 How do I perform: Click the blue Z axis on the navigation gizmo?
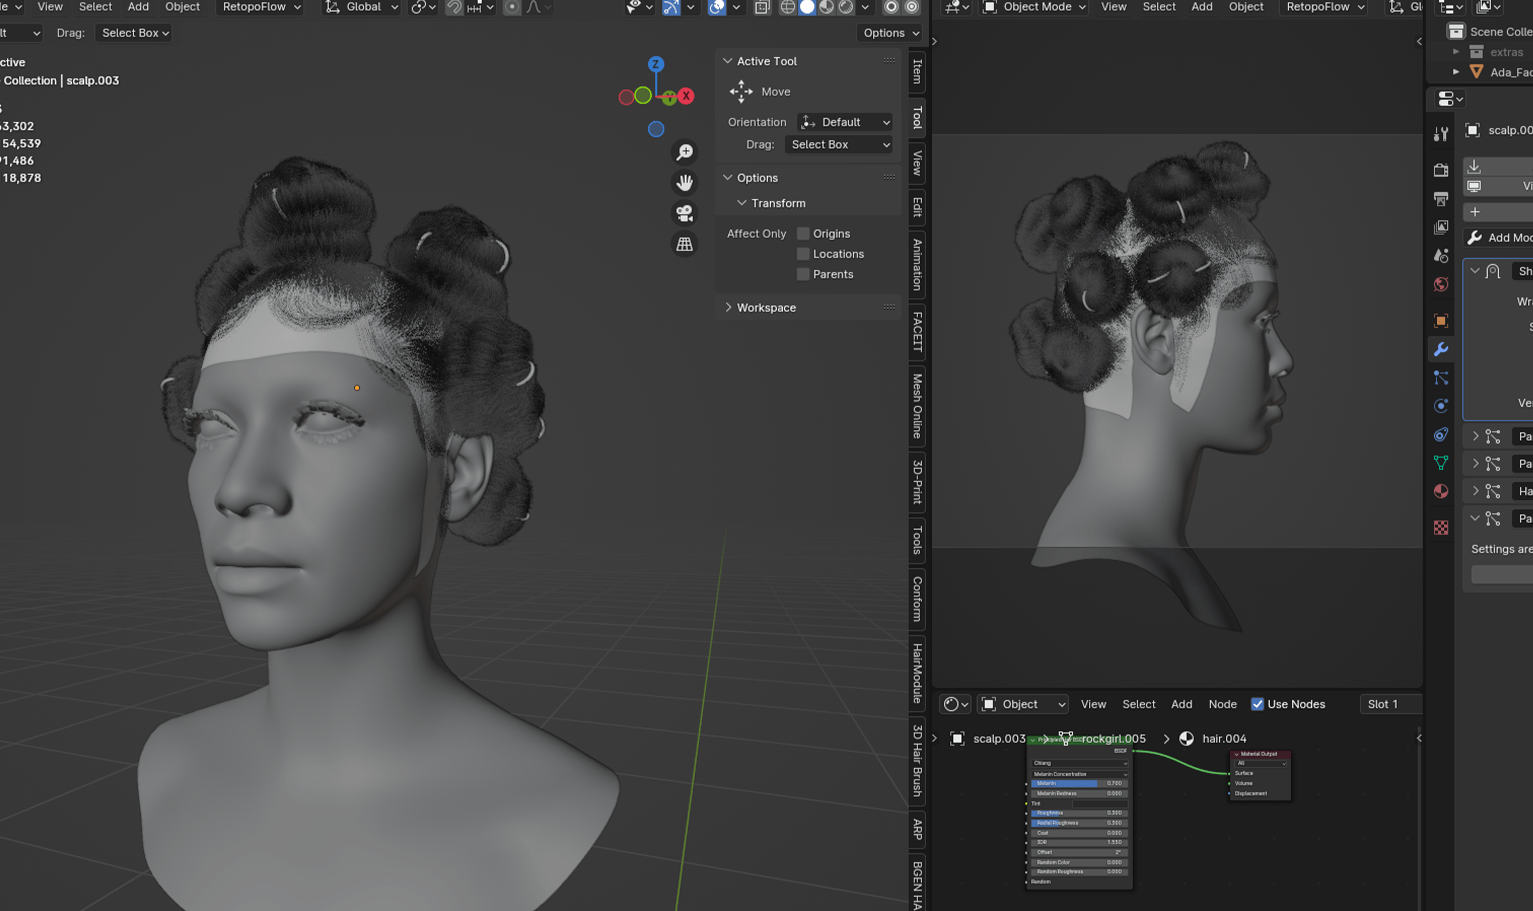(656, 64)
